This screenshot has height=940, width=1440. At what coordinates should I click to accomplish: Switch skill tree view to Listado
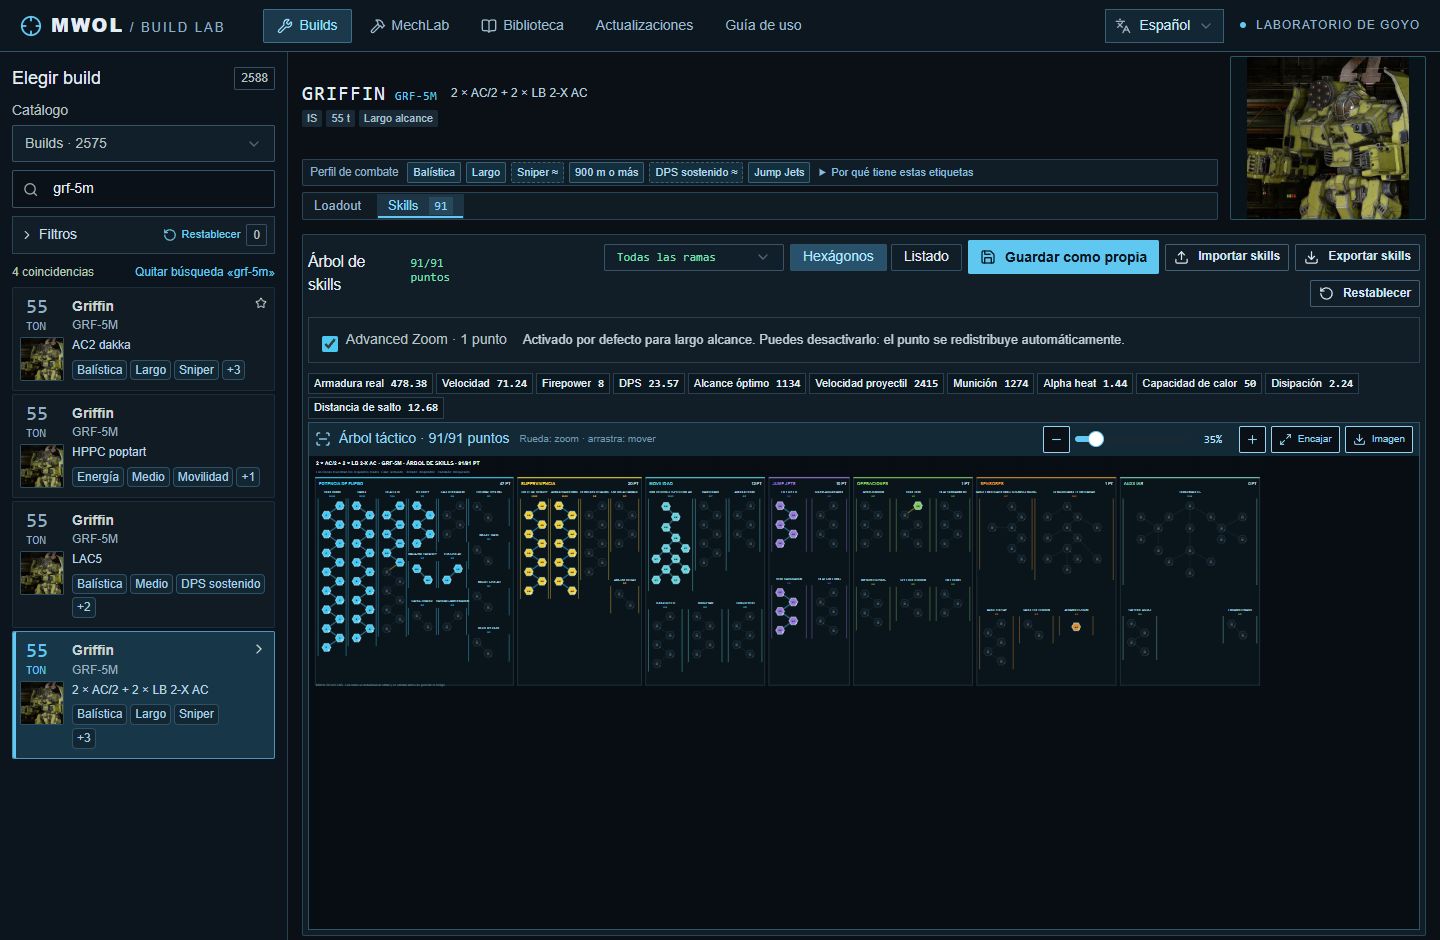(926, 257)
